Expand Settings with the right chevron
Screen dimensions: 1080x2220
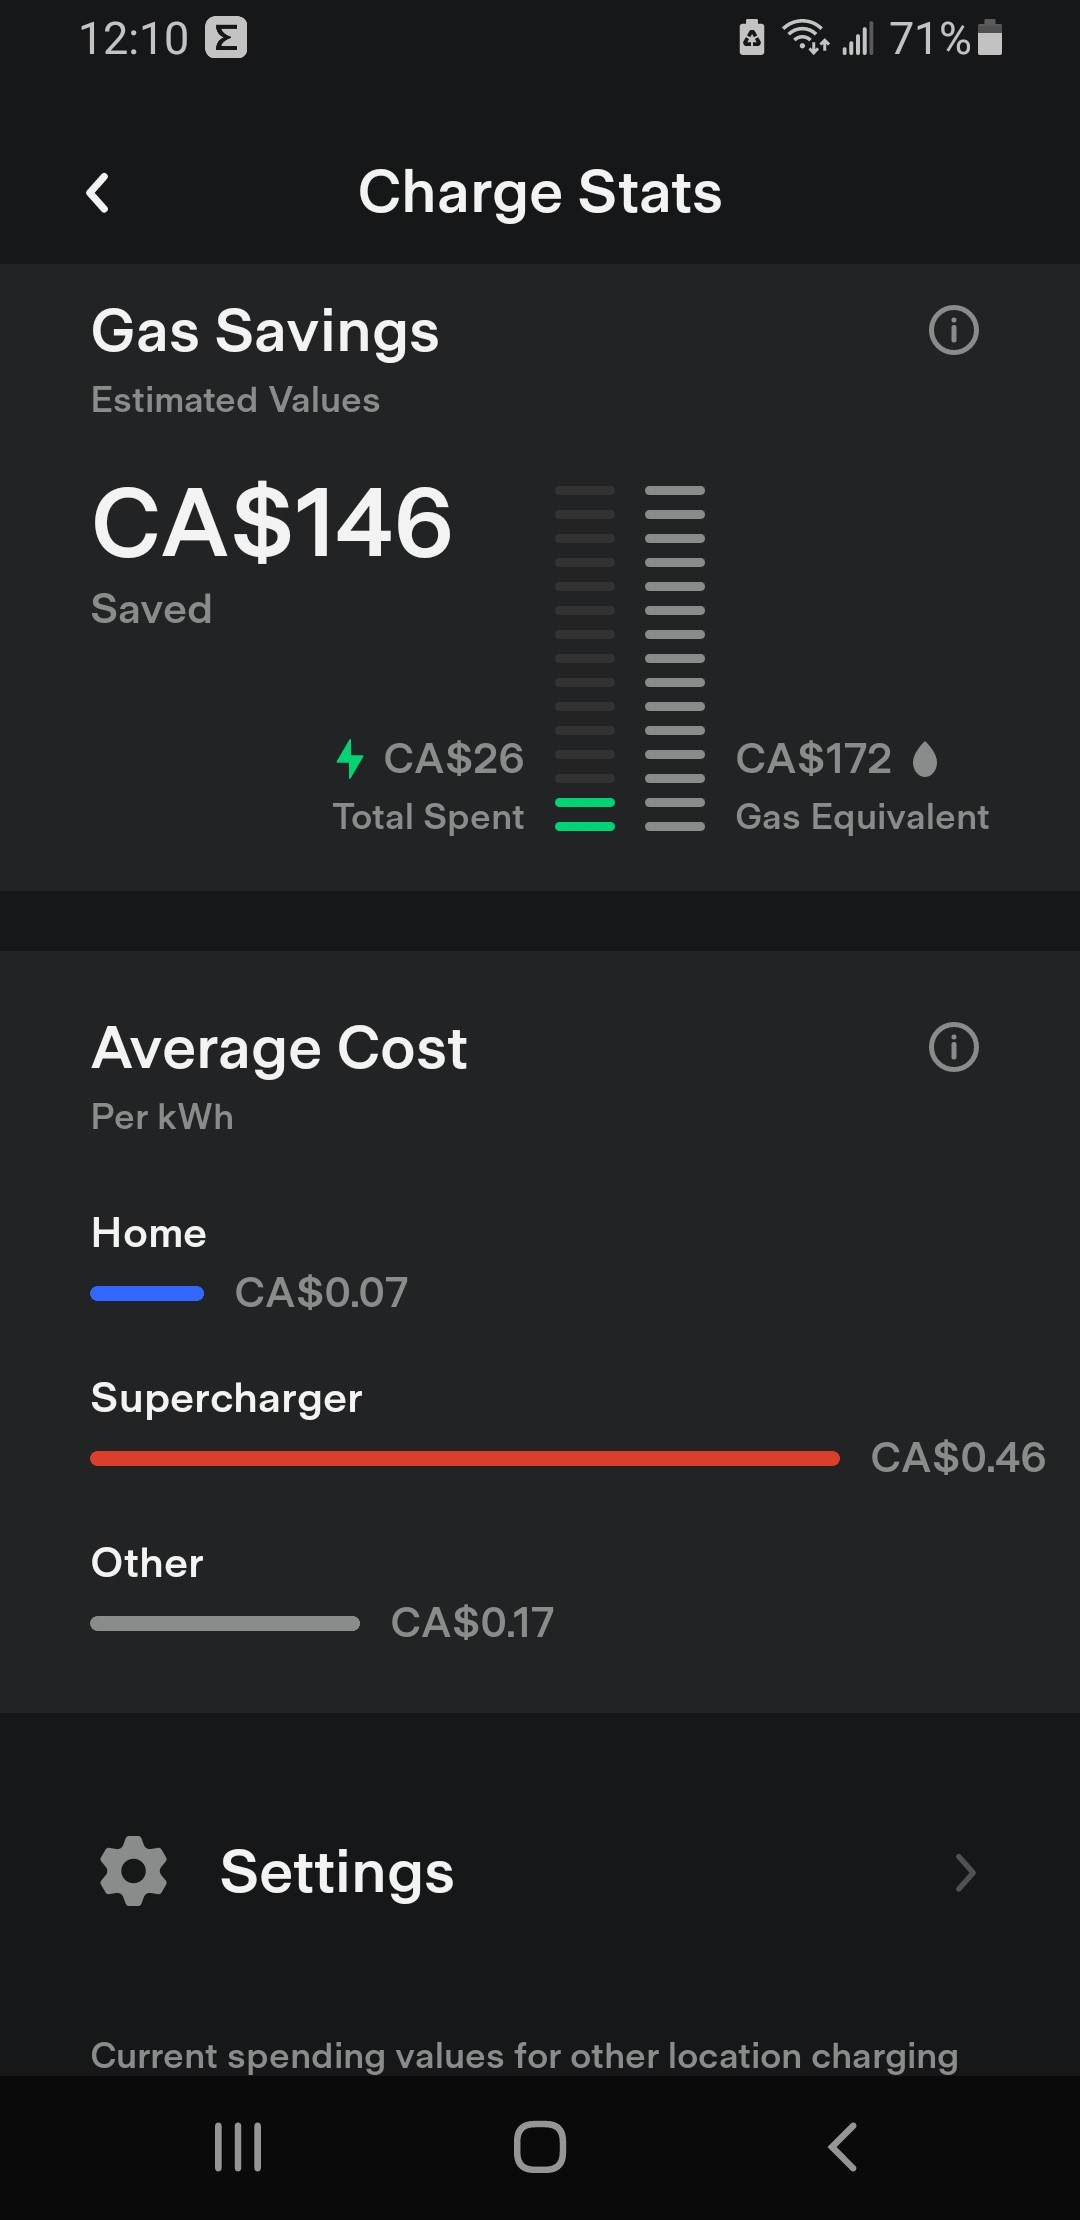[964, 1872]
